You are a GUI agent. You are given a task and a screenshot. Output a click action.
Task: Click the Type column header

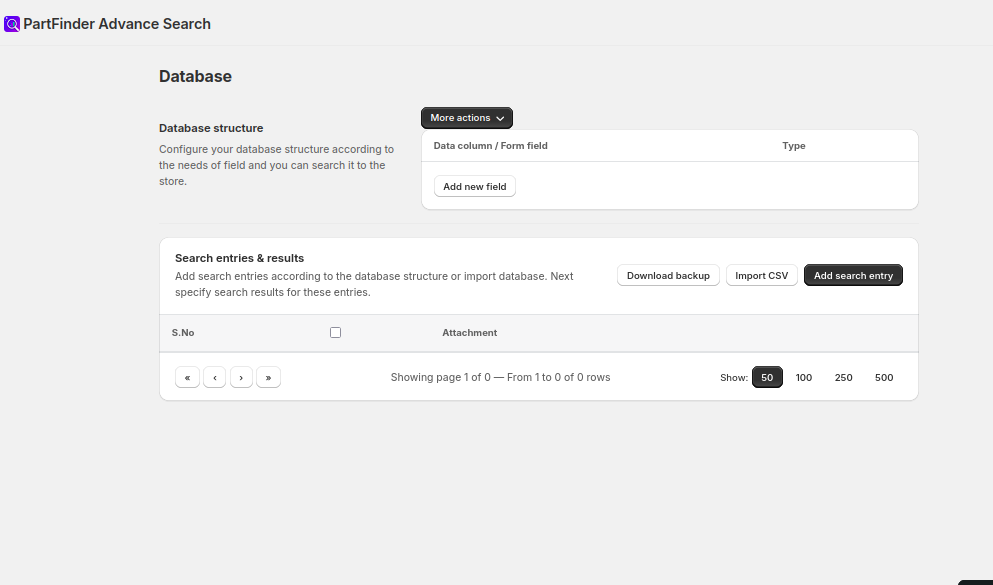794,146
